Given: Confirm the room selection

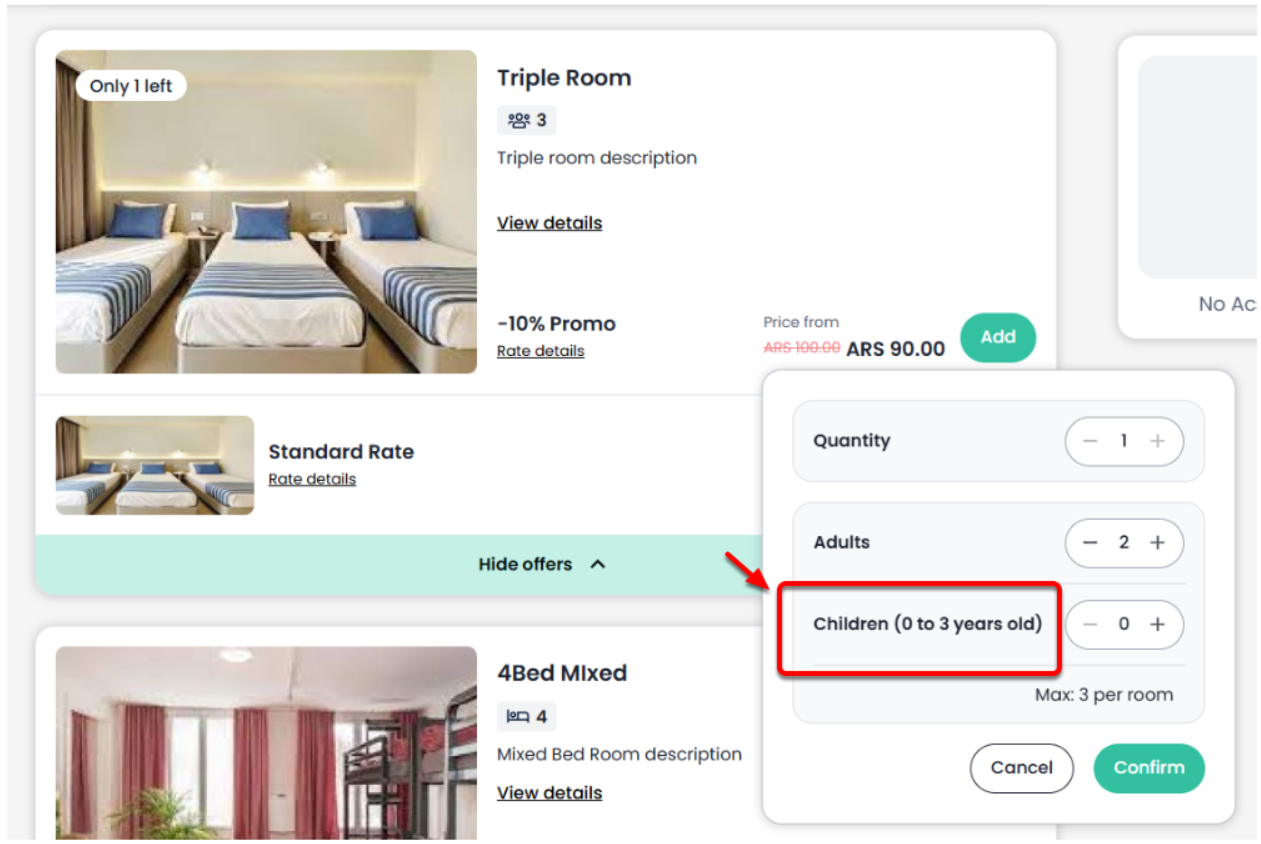Looking at the screenshot, I should 1148,768.
